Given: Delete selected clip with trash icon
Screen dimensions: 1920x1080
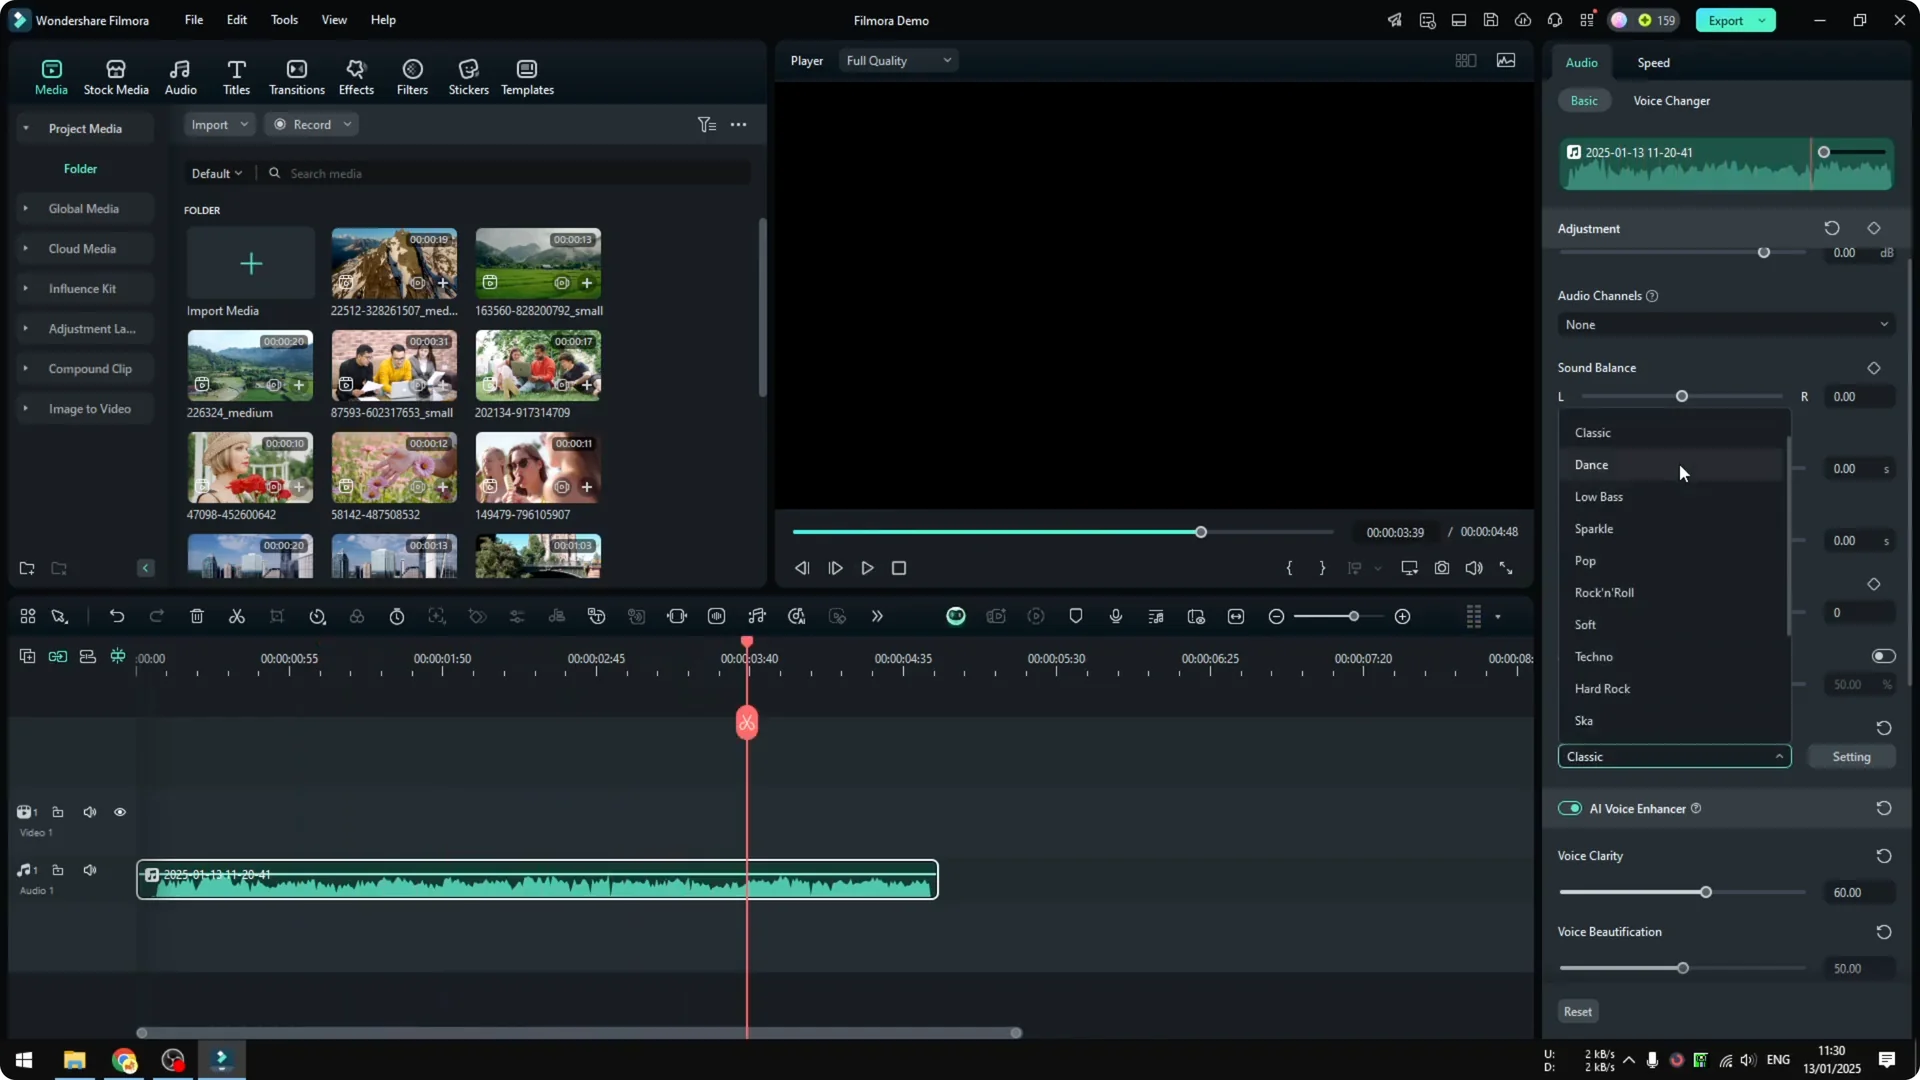Looking at the screenshot, I should pos(197,616).
